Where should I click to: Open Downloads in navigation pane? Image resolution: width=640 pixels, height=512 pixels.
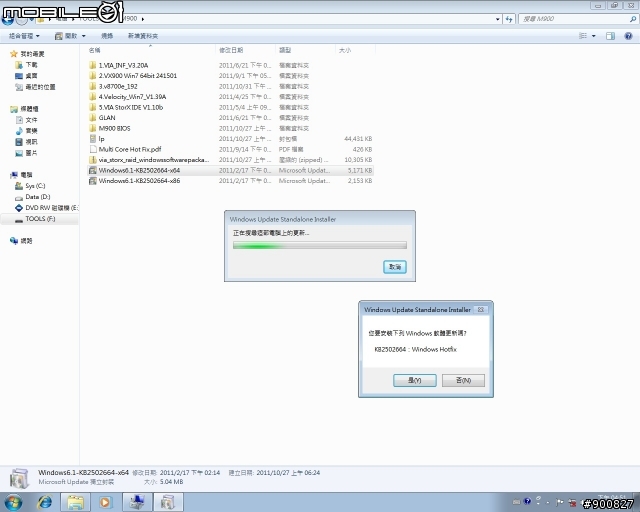pos(27,65)
